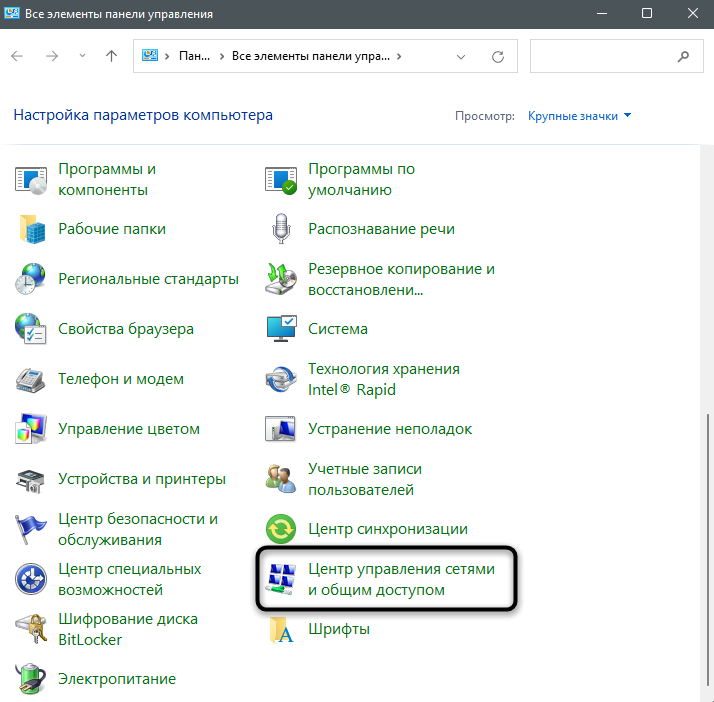This screenshot has height=702, width=714.
Task: Open Центр управления сетями и общим доступом
Action: tap(401, 579)
